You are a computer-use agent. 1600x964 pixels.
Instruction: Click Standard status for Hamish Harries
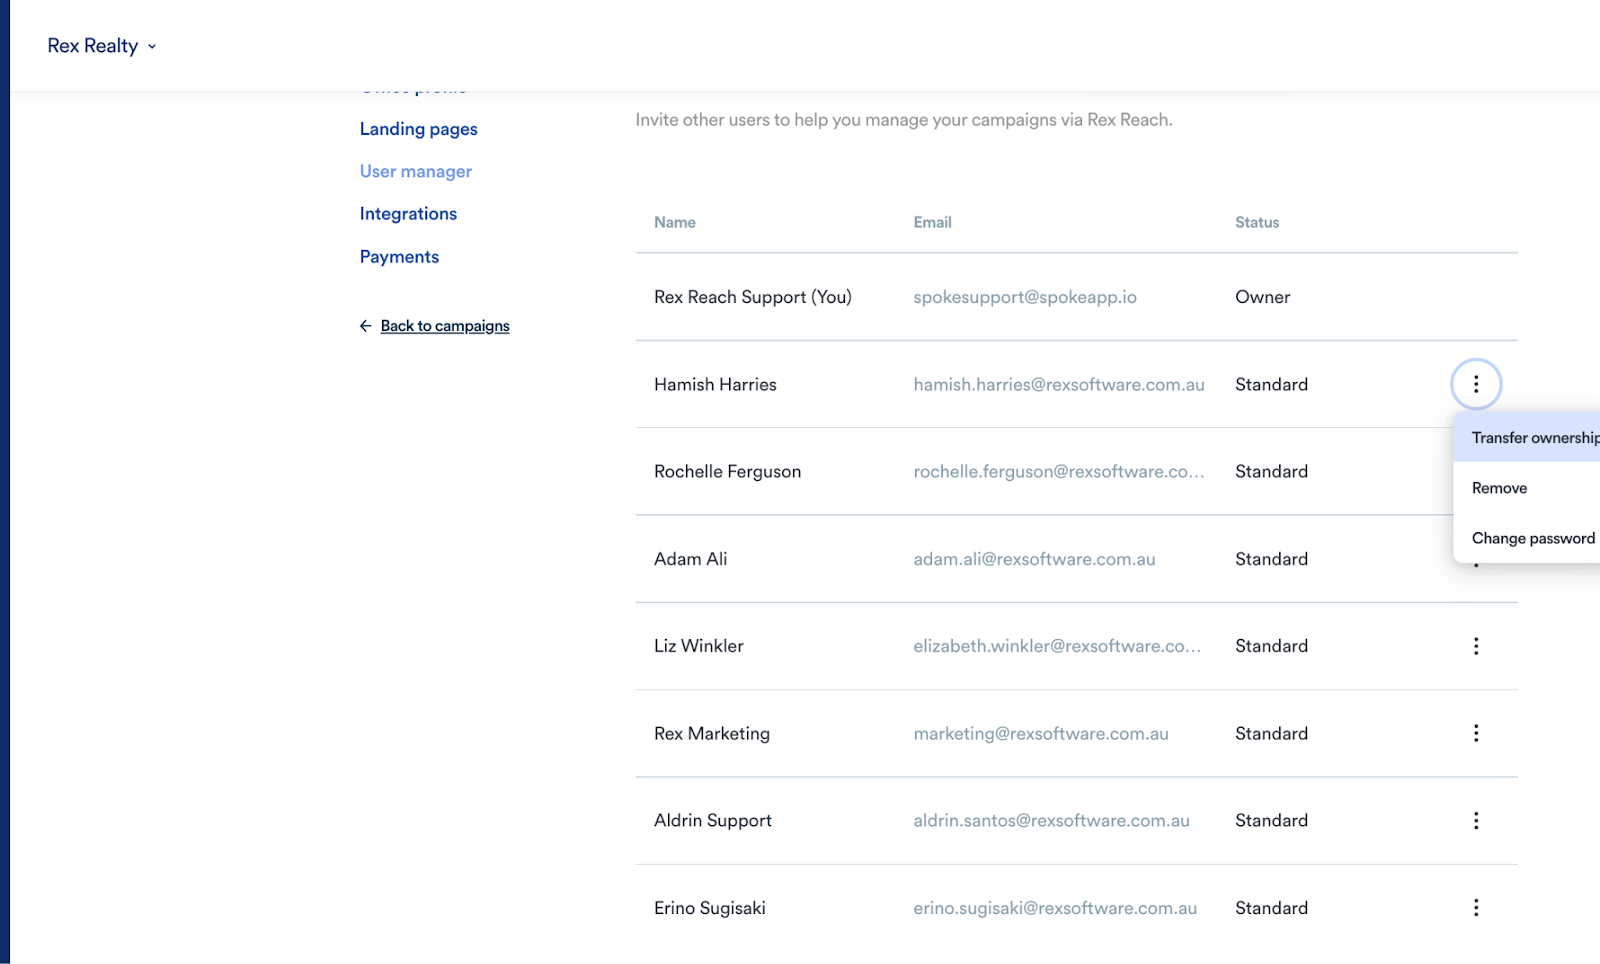click(x=1271, y=384)
